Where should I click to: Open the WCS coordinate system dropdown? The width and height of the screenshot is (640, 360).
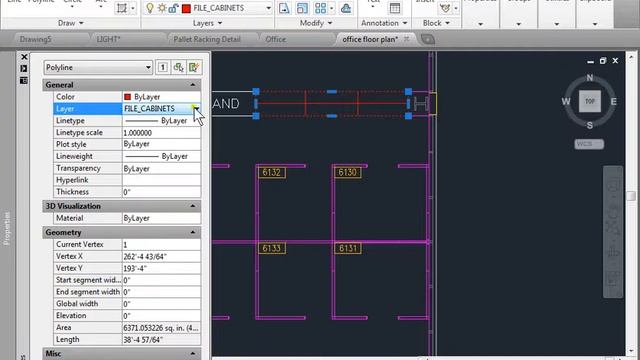point(589,144)
